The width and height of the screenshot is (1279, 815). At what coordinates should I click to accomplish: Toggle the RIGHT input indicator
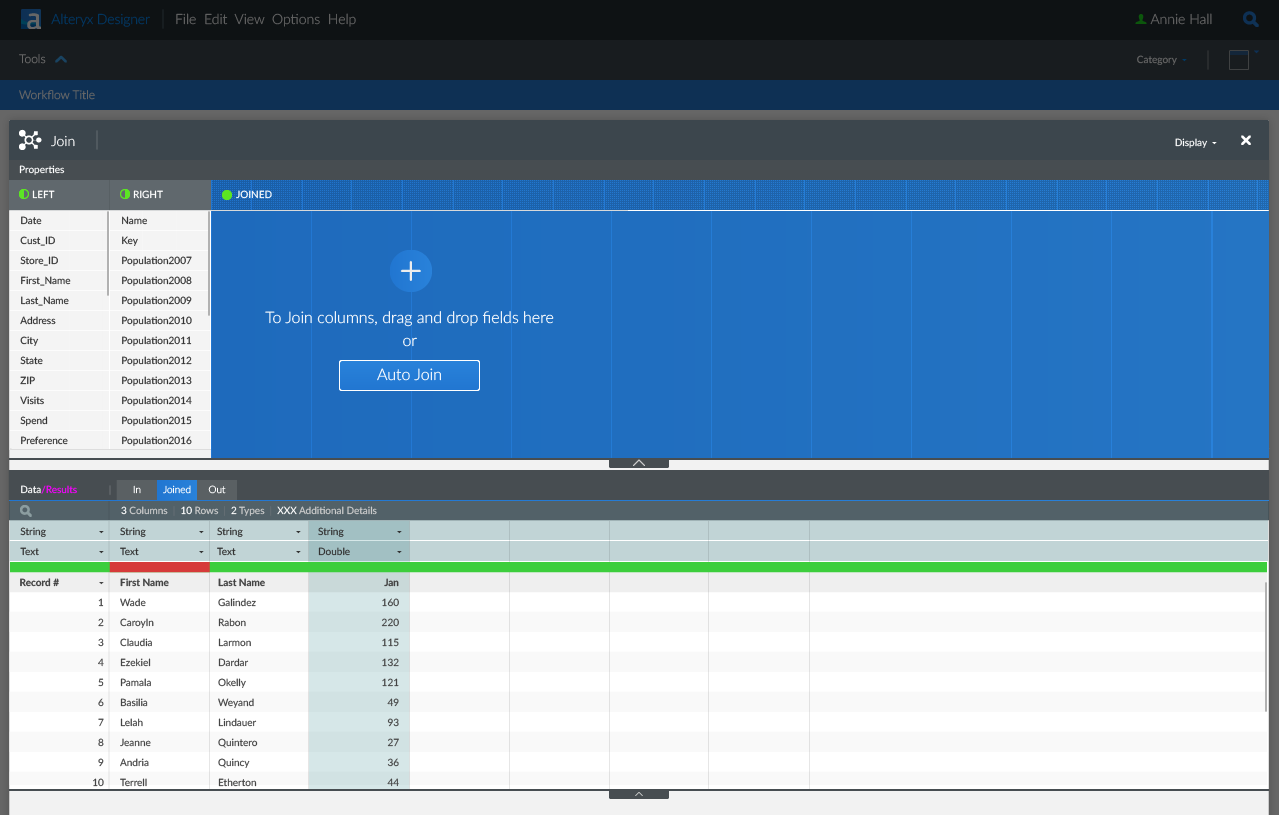(x=125, y=195)
